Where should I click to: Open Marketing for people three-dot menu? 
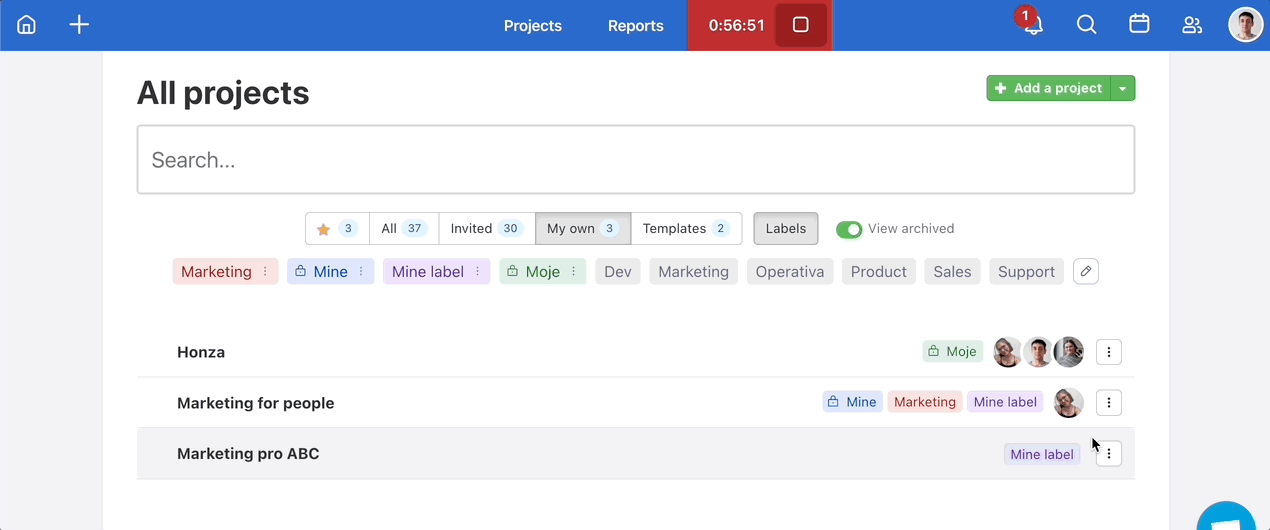point(1109,403)
